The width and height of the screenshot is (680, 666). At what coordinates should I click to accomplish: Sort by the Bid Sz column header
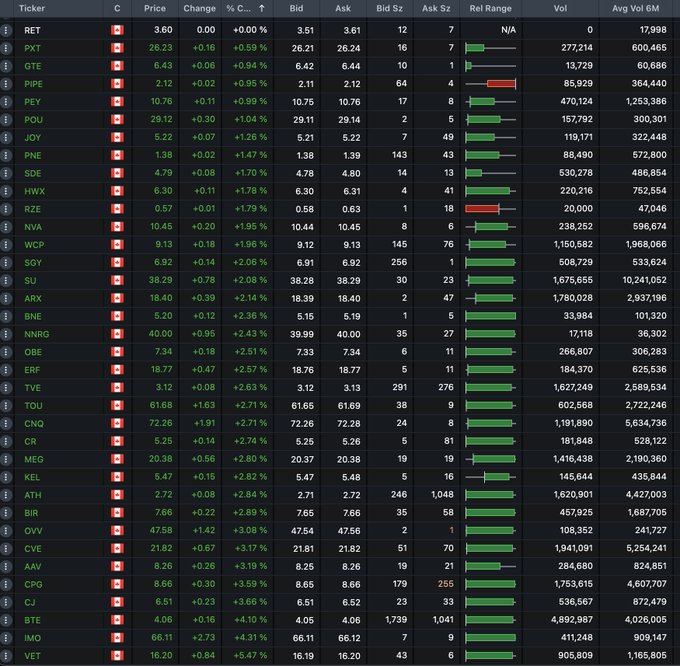(x=389, y=8)
